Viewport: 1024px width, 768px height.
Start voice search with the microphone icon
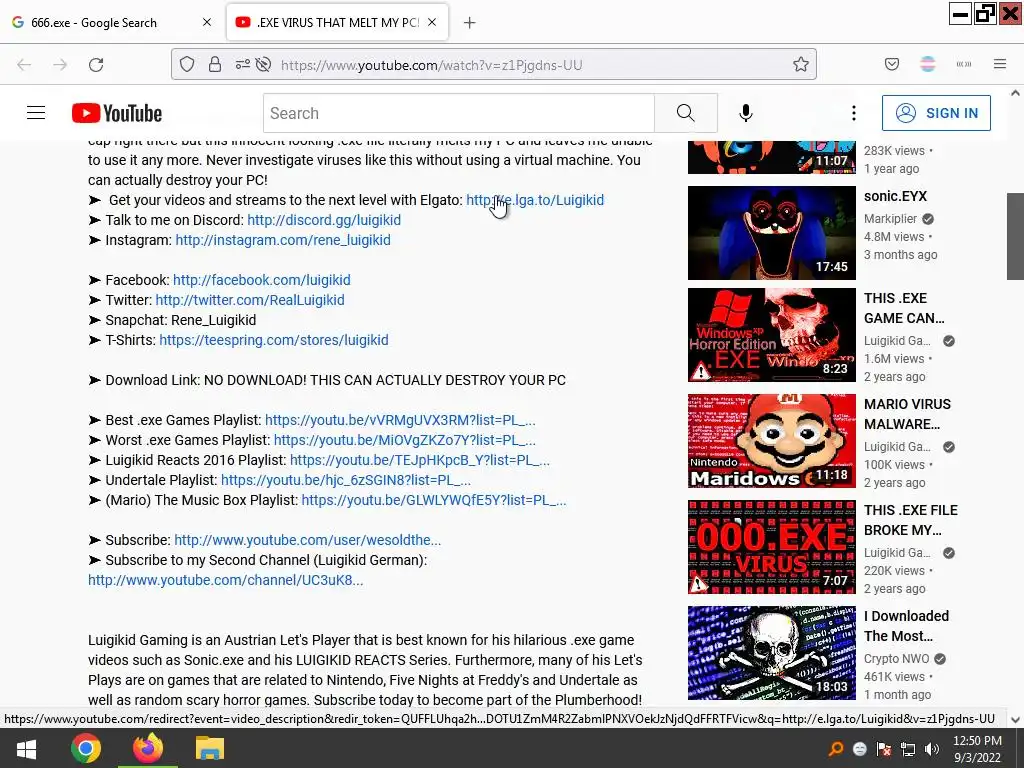click(x=746, y=113)
